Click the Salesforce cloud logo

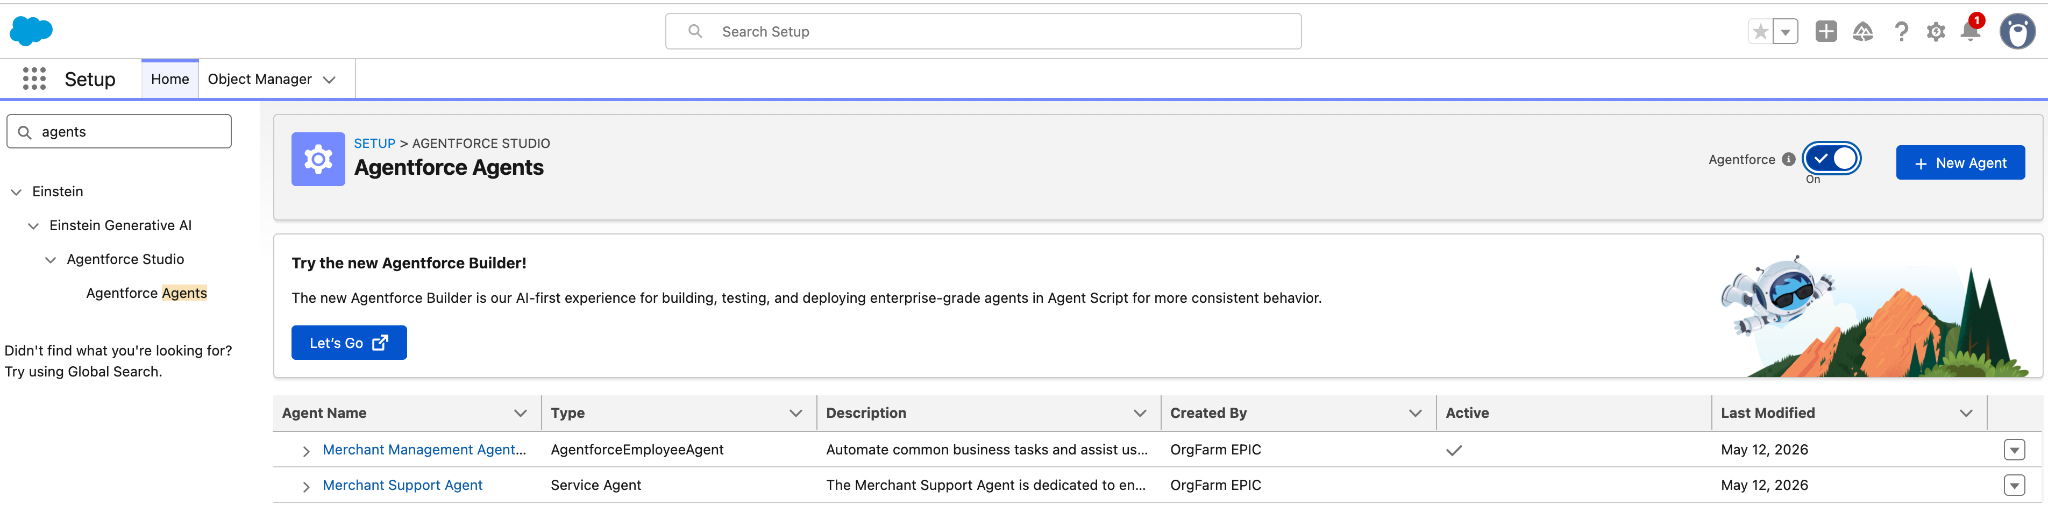[31, 31]
